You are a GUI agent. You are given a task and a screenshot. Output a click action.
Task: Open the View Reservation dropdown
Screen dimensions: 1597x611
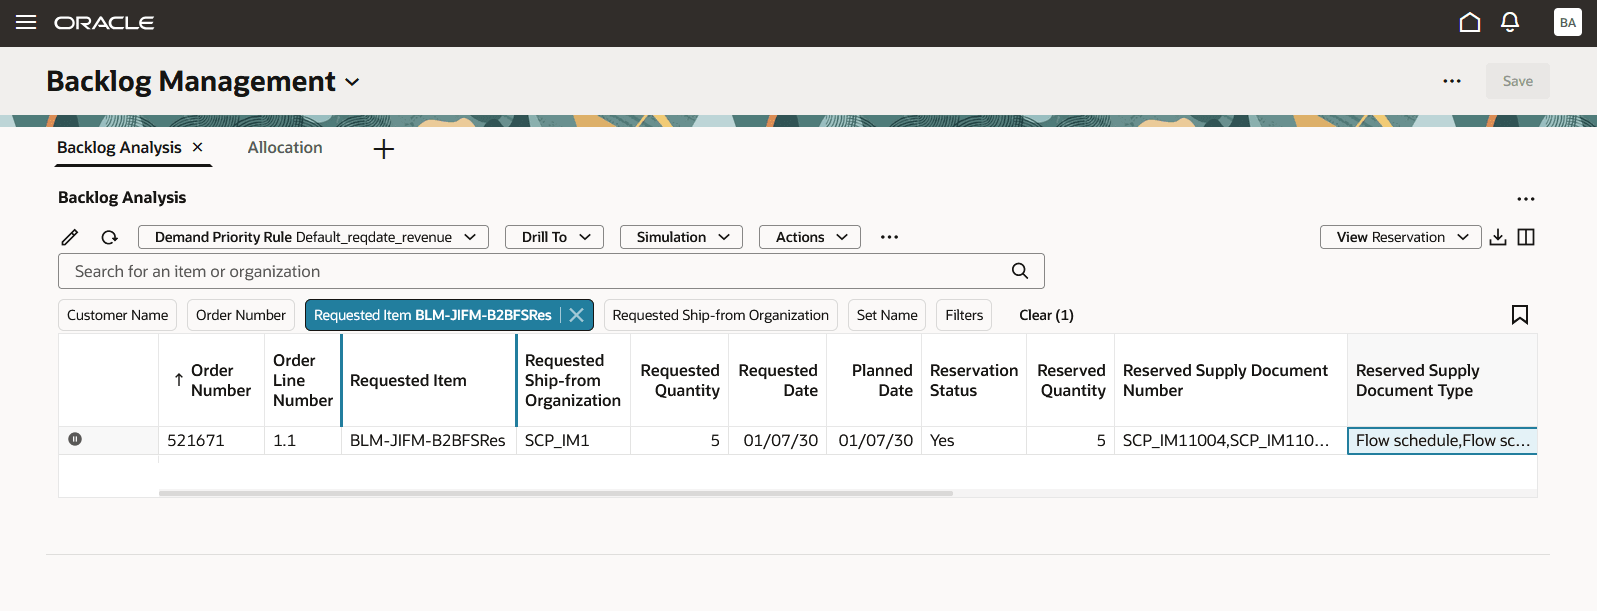pos(1400,237)
